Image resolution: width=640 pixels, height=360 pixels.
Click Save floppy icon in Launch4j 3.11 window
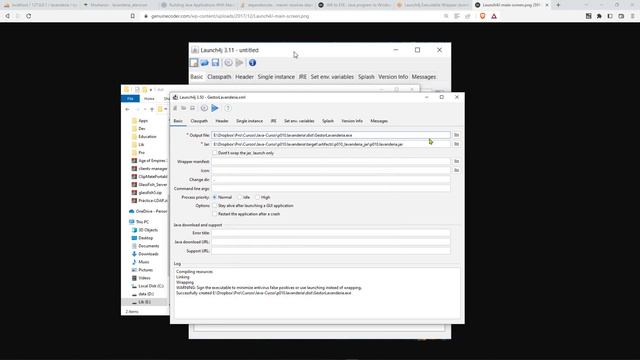coord(215,62)
